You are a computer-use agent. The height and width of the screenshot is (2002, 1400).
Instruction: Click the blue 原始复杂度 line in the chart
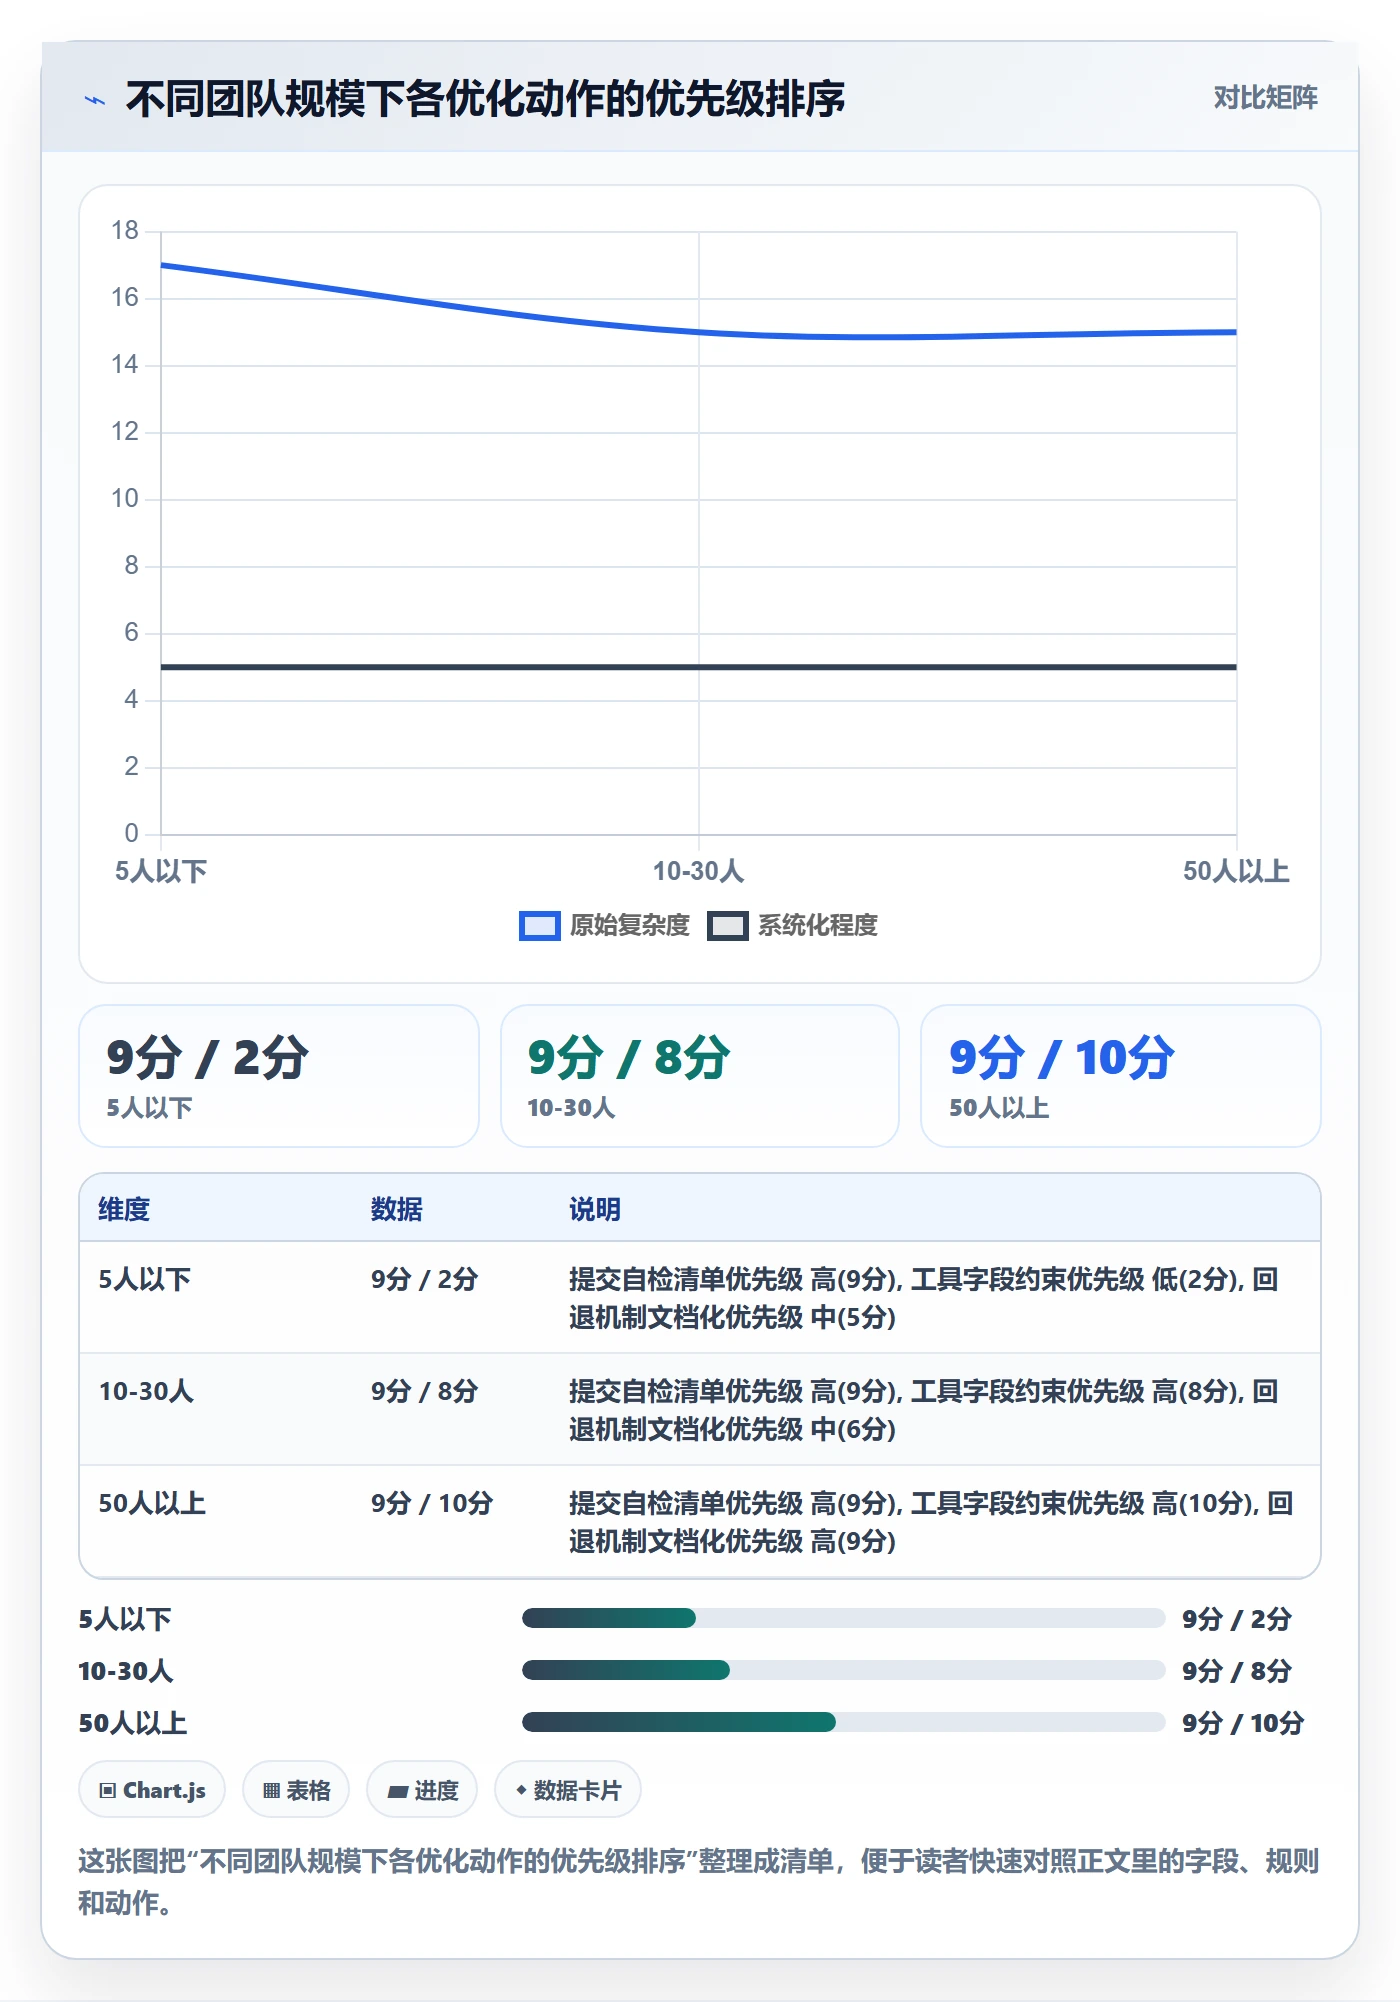[x=699, y=332]
